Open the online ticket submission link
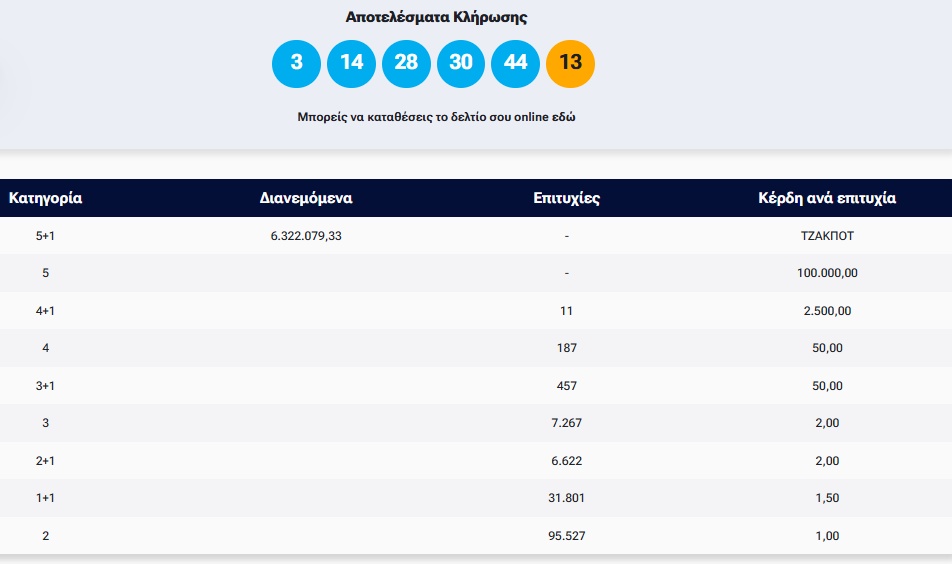This screenshot has height=564, width=952. coord(436,117)
